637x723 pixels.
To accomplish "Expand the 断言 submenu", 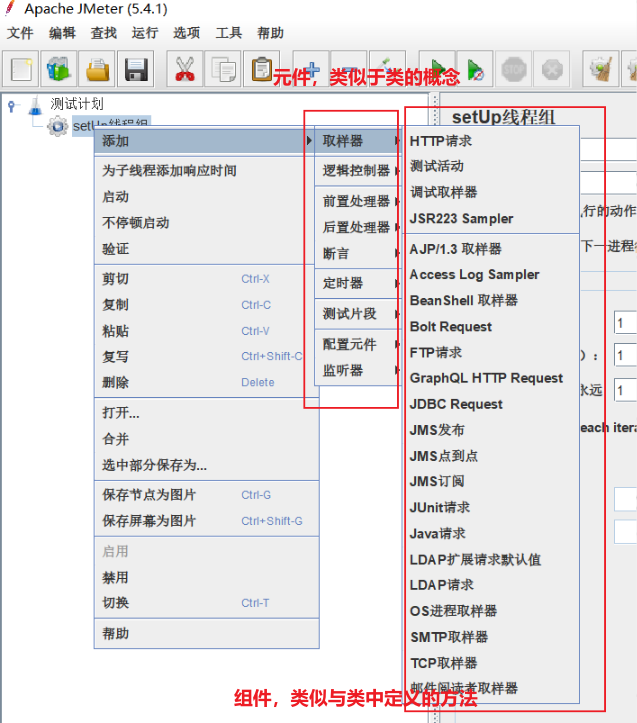I will [x=357, y=254].
